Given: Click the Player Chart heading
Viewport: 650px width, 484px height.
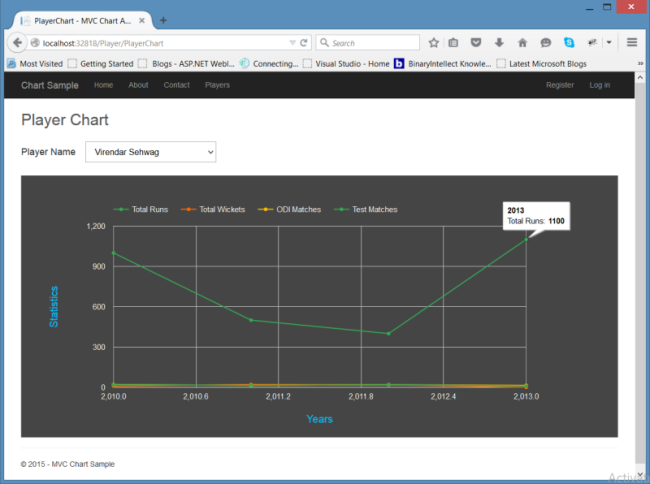Looking at the screenshot, I should point(65,120).
